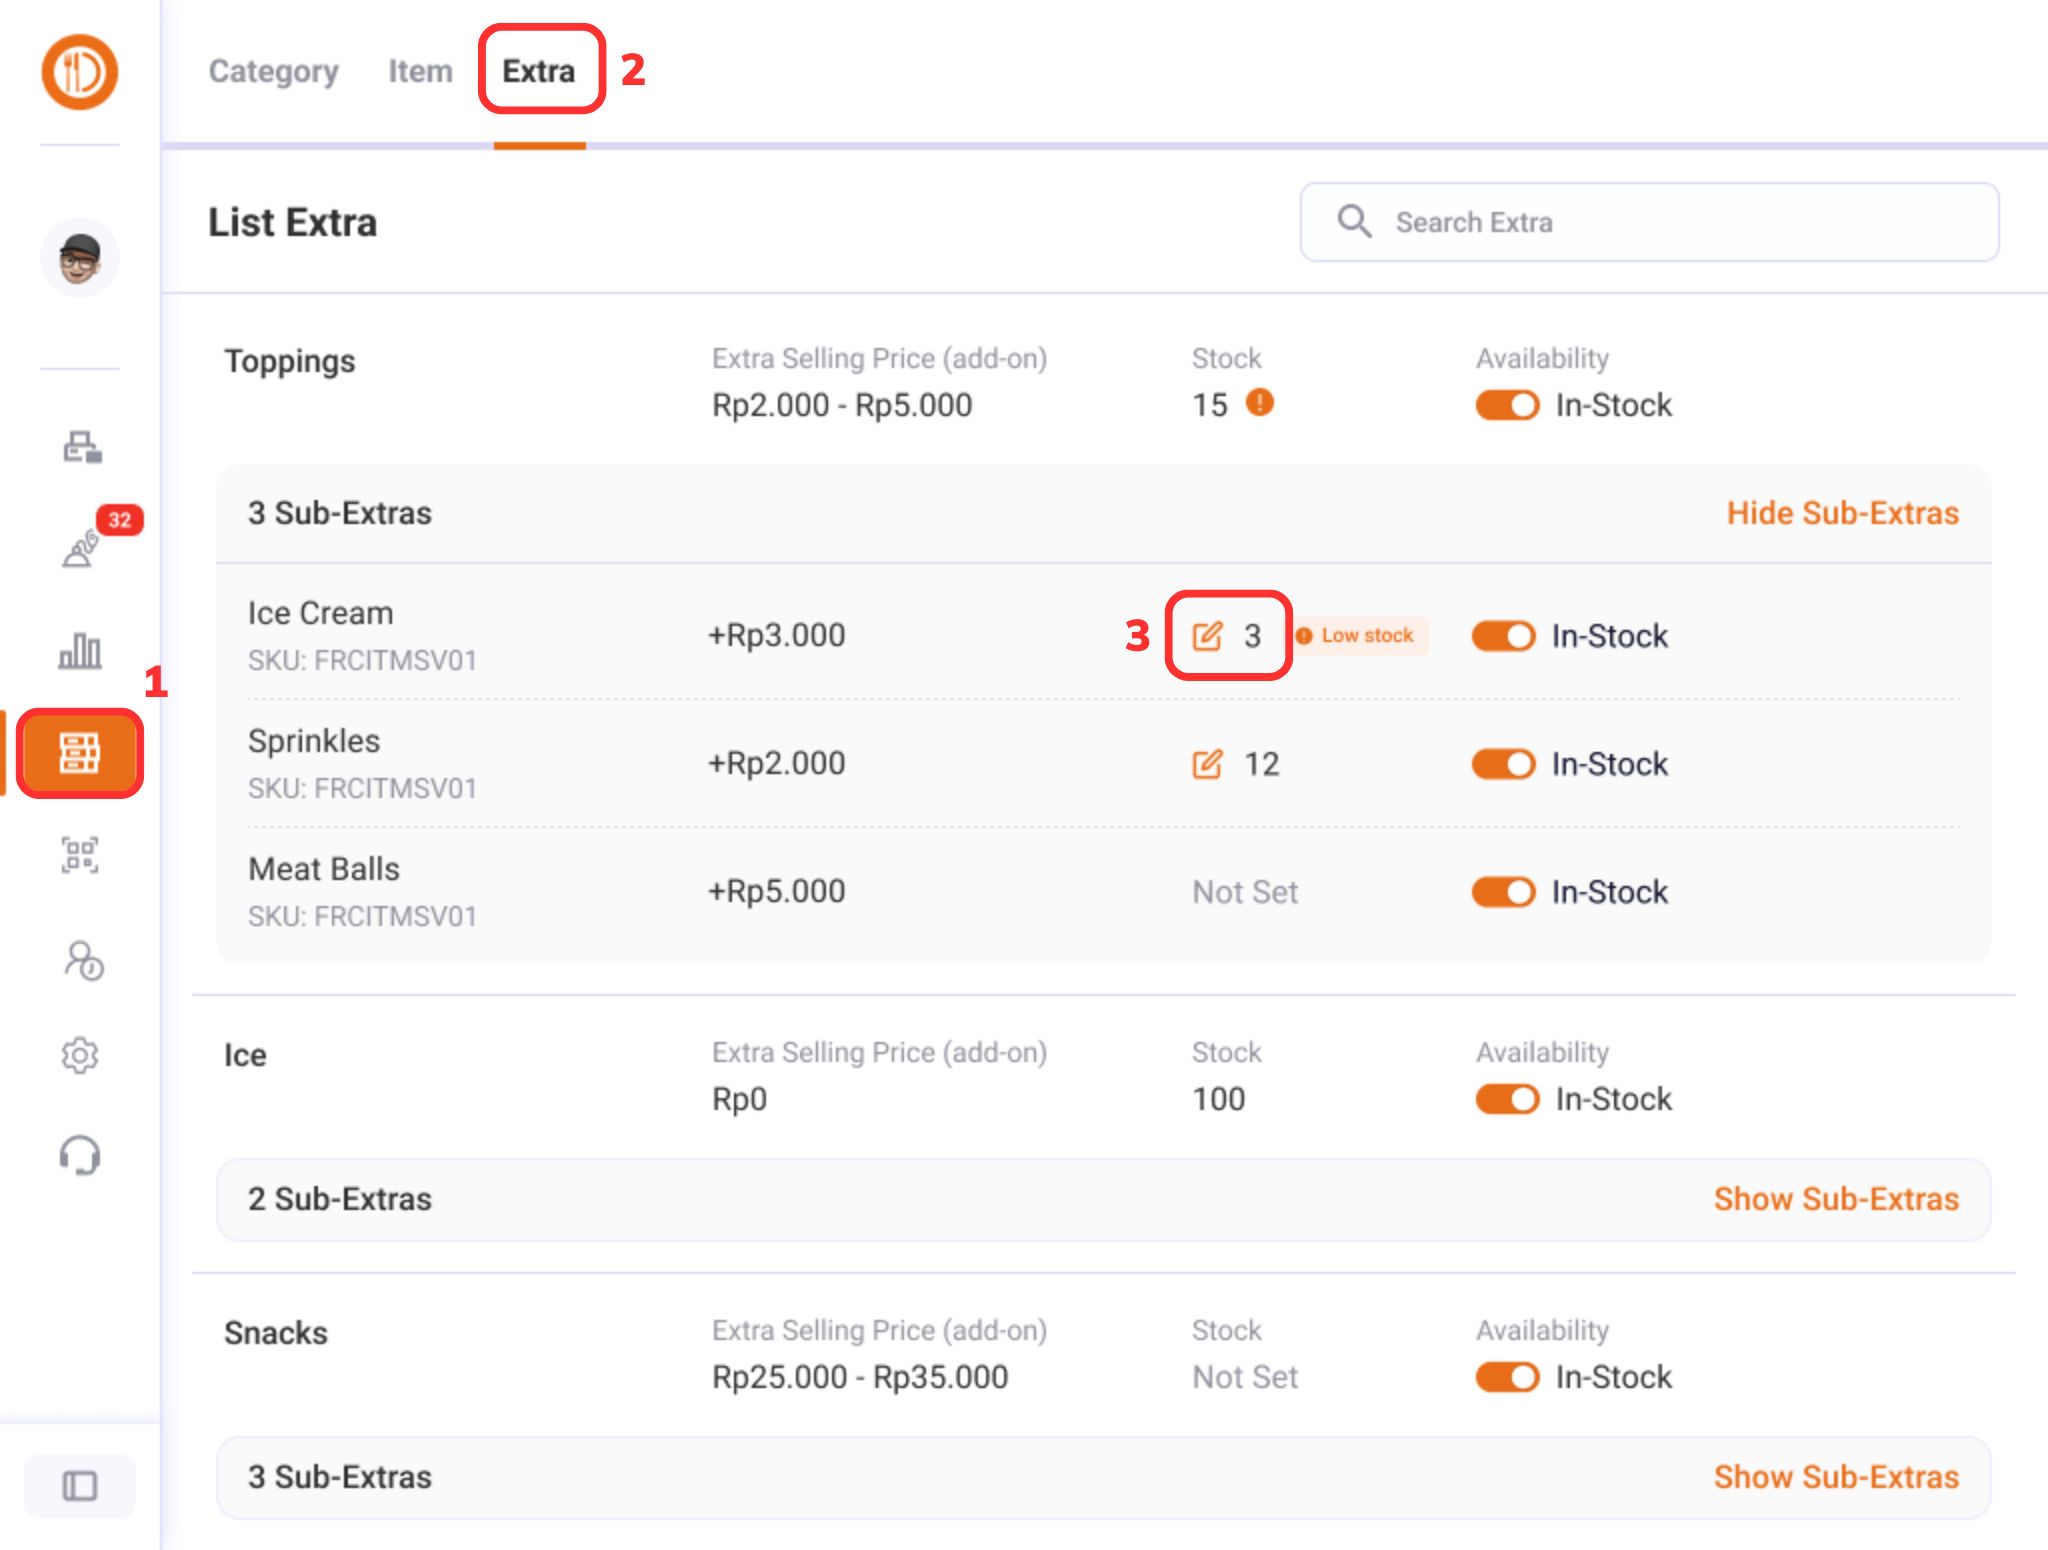The height and width of the screenshot is (1550, 2048).
Task: Open notifications icon with 32 badge
Action: tap(82, 547)
